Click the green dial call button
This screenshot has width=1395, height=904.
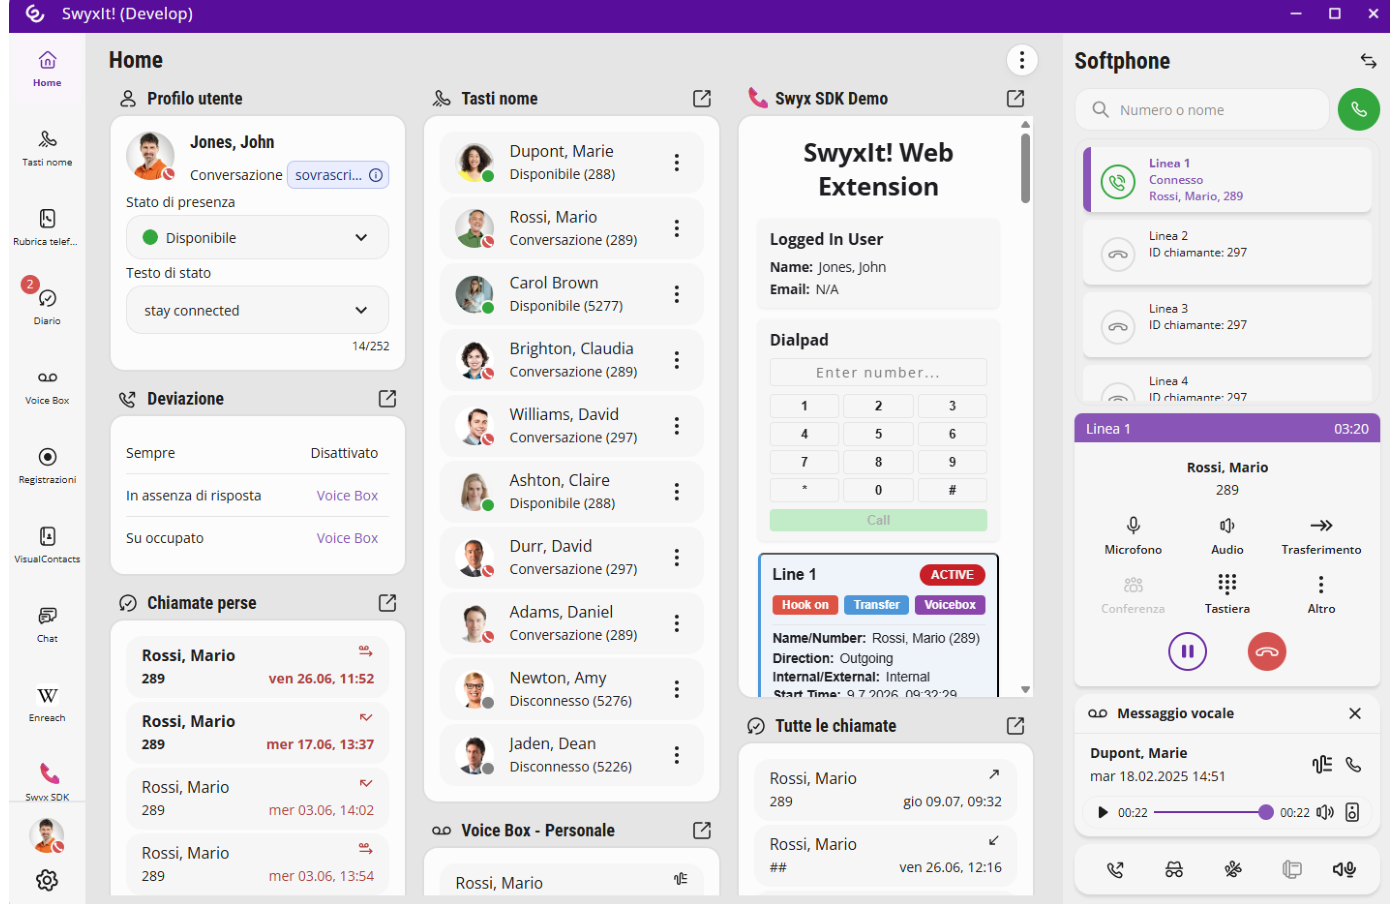[x=1358, y=109]
